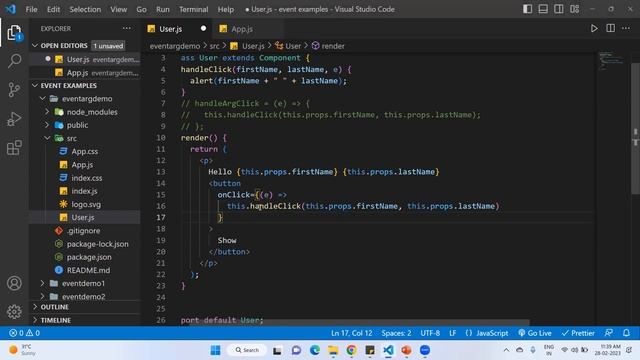This screenshot has height=360, width=640.
Task: Open the Explorer view in activity bar
Action: point(14,33)
